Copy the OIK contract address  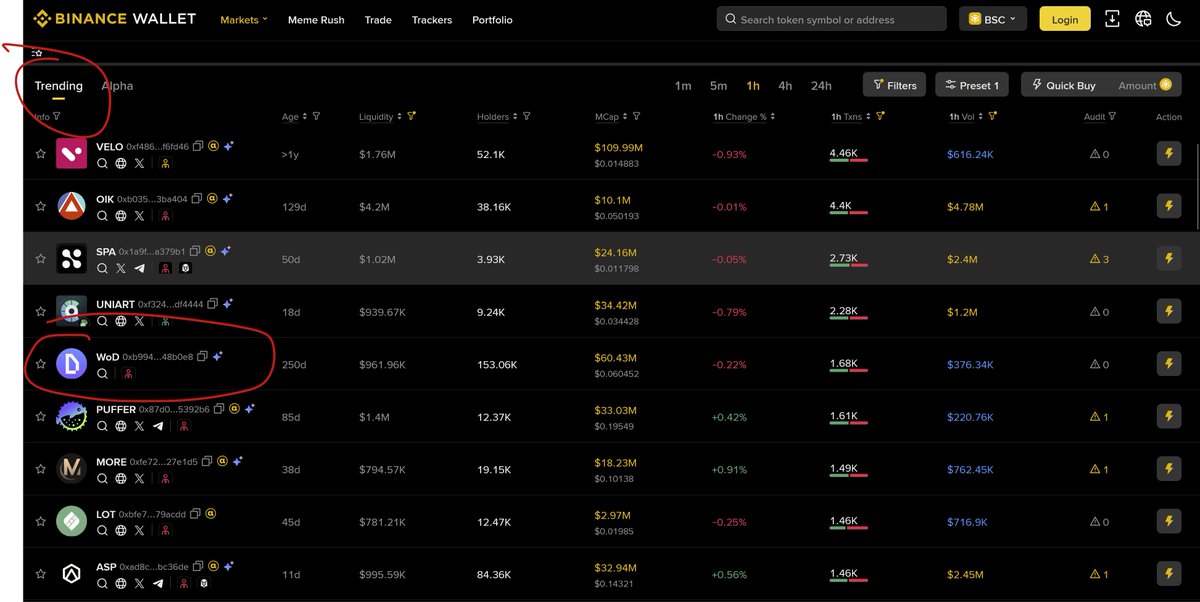196,199
